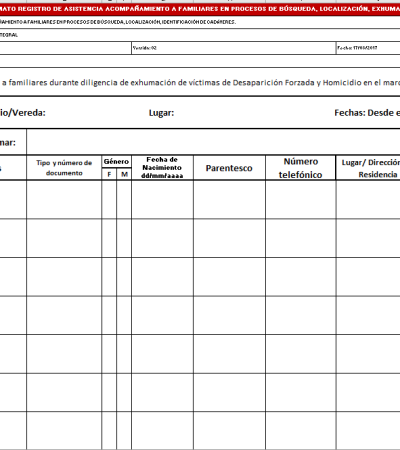Select the sentence starting 'a familiares durante diligencia de exhumación'
Image resolution: width=400 pixels, height=450 pixels.
point(201,82)
